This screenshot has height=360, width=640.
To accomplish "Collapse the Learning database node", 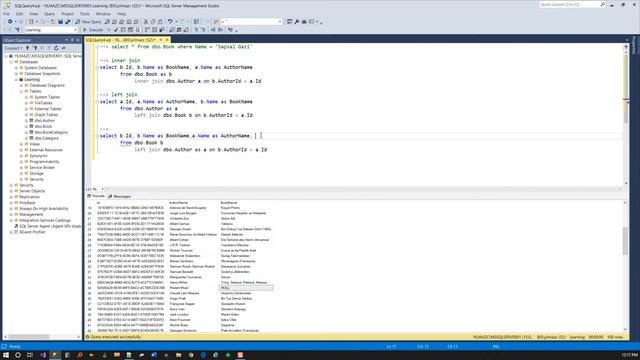I will point(16,80).
